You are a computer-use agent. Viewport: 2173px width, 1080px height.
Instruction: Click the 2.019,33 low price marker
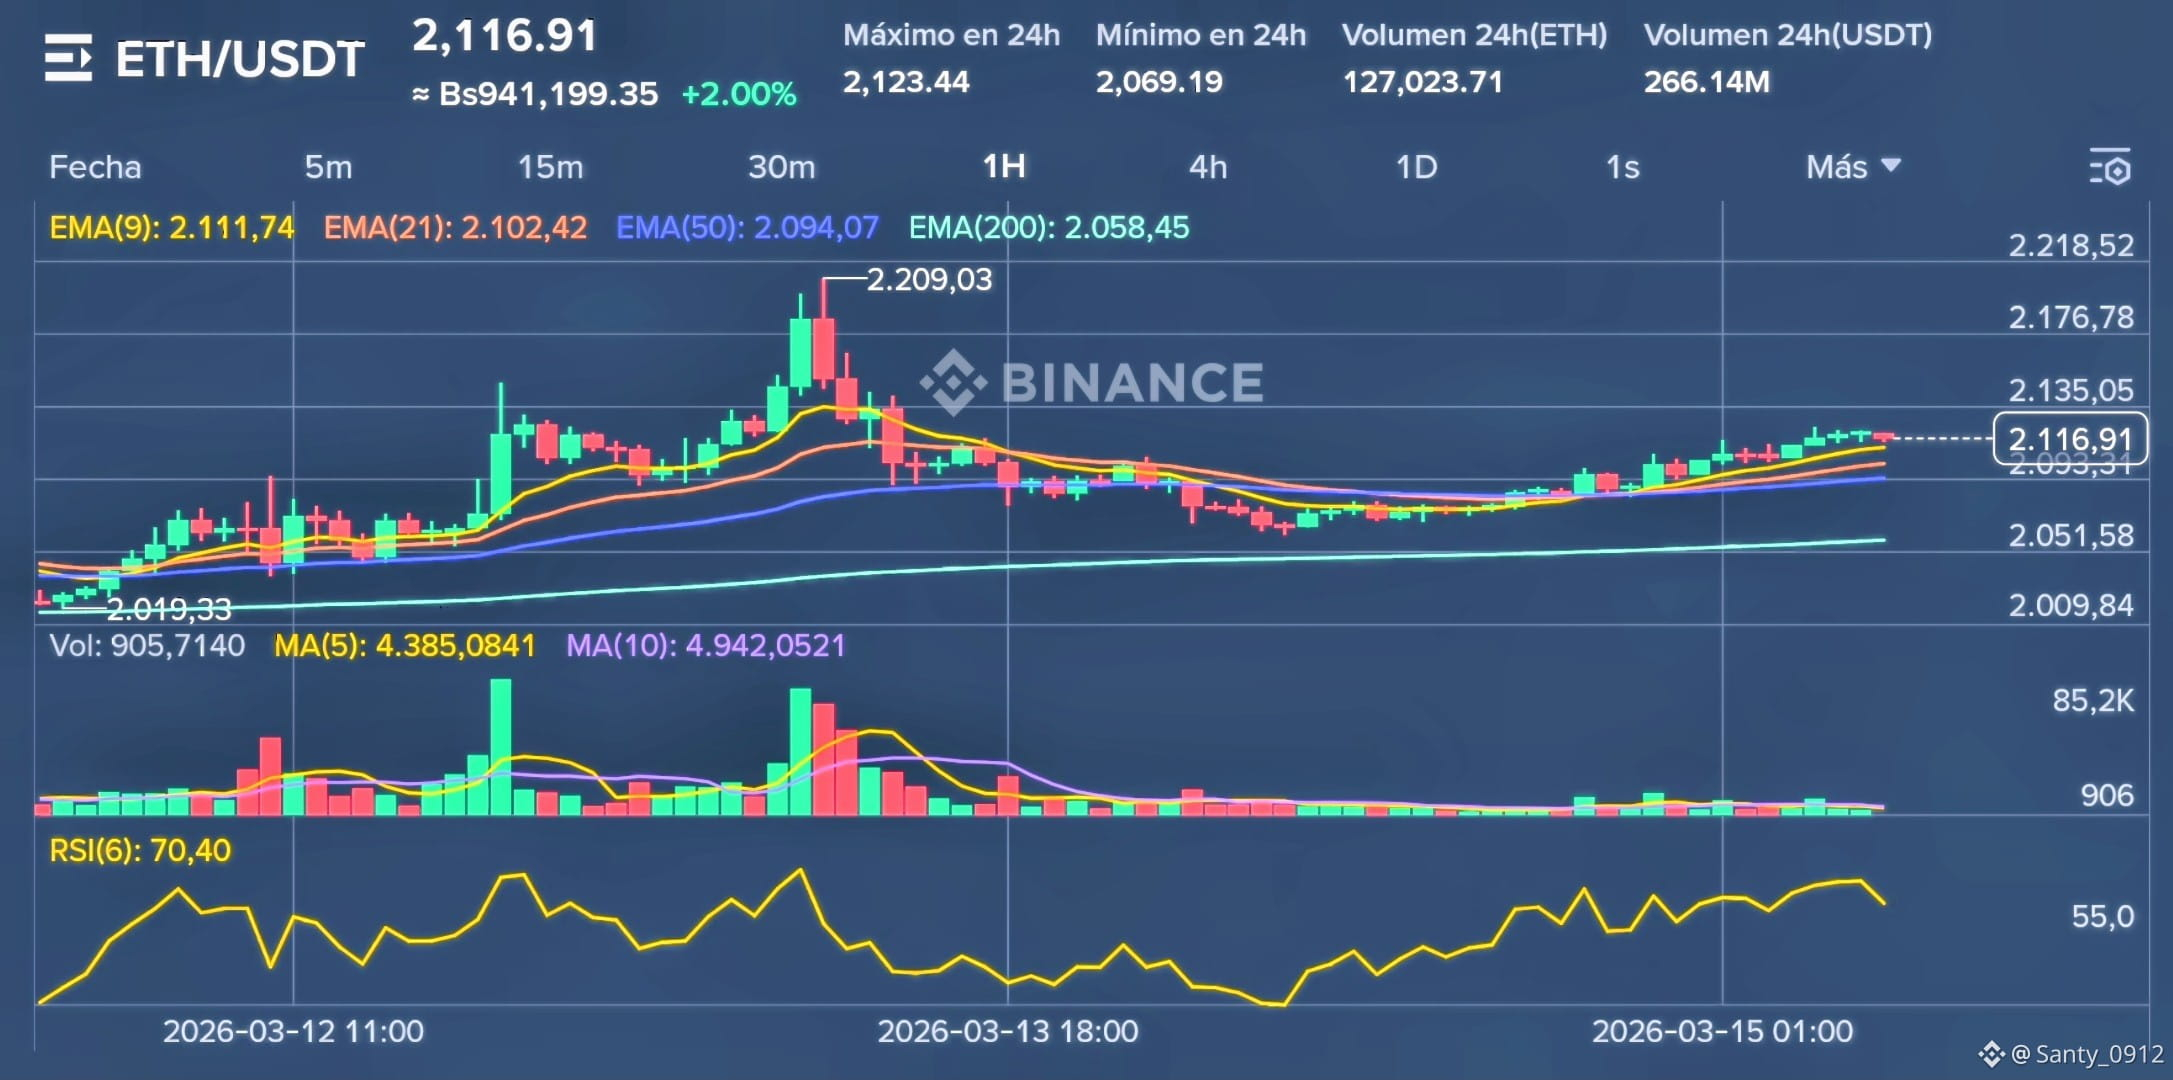(169, 608)
